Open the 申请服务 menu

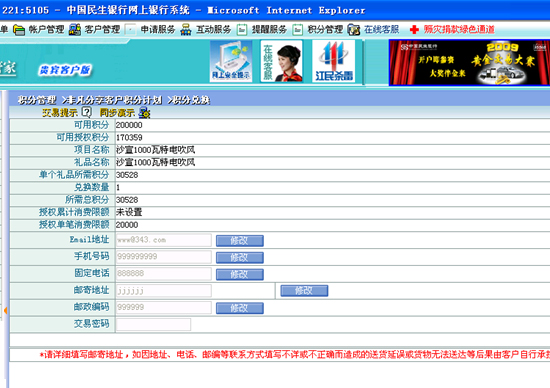pos(158,30)
